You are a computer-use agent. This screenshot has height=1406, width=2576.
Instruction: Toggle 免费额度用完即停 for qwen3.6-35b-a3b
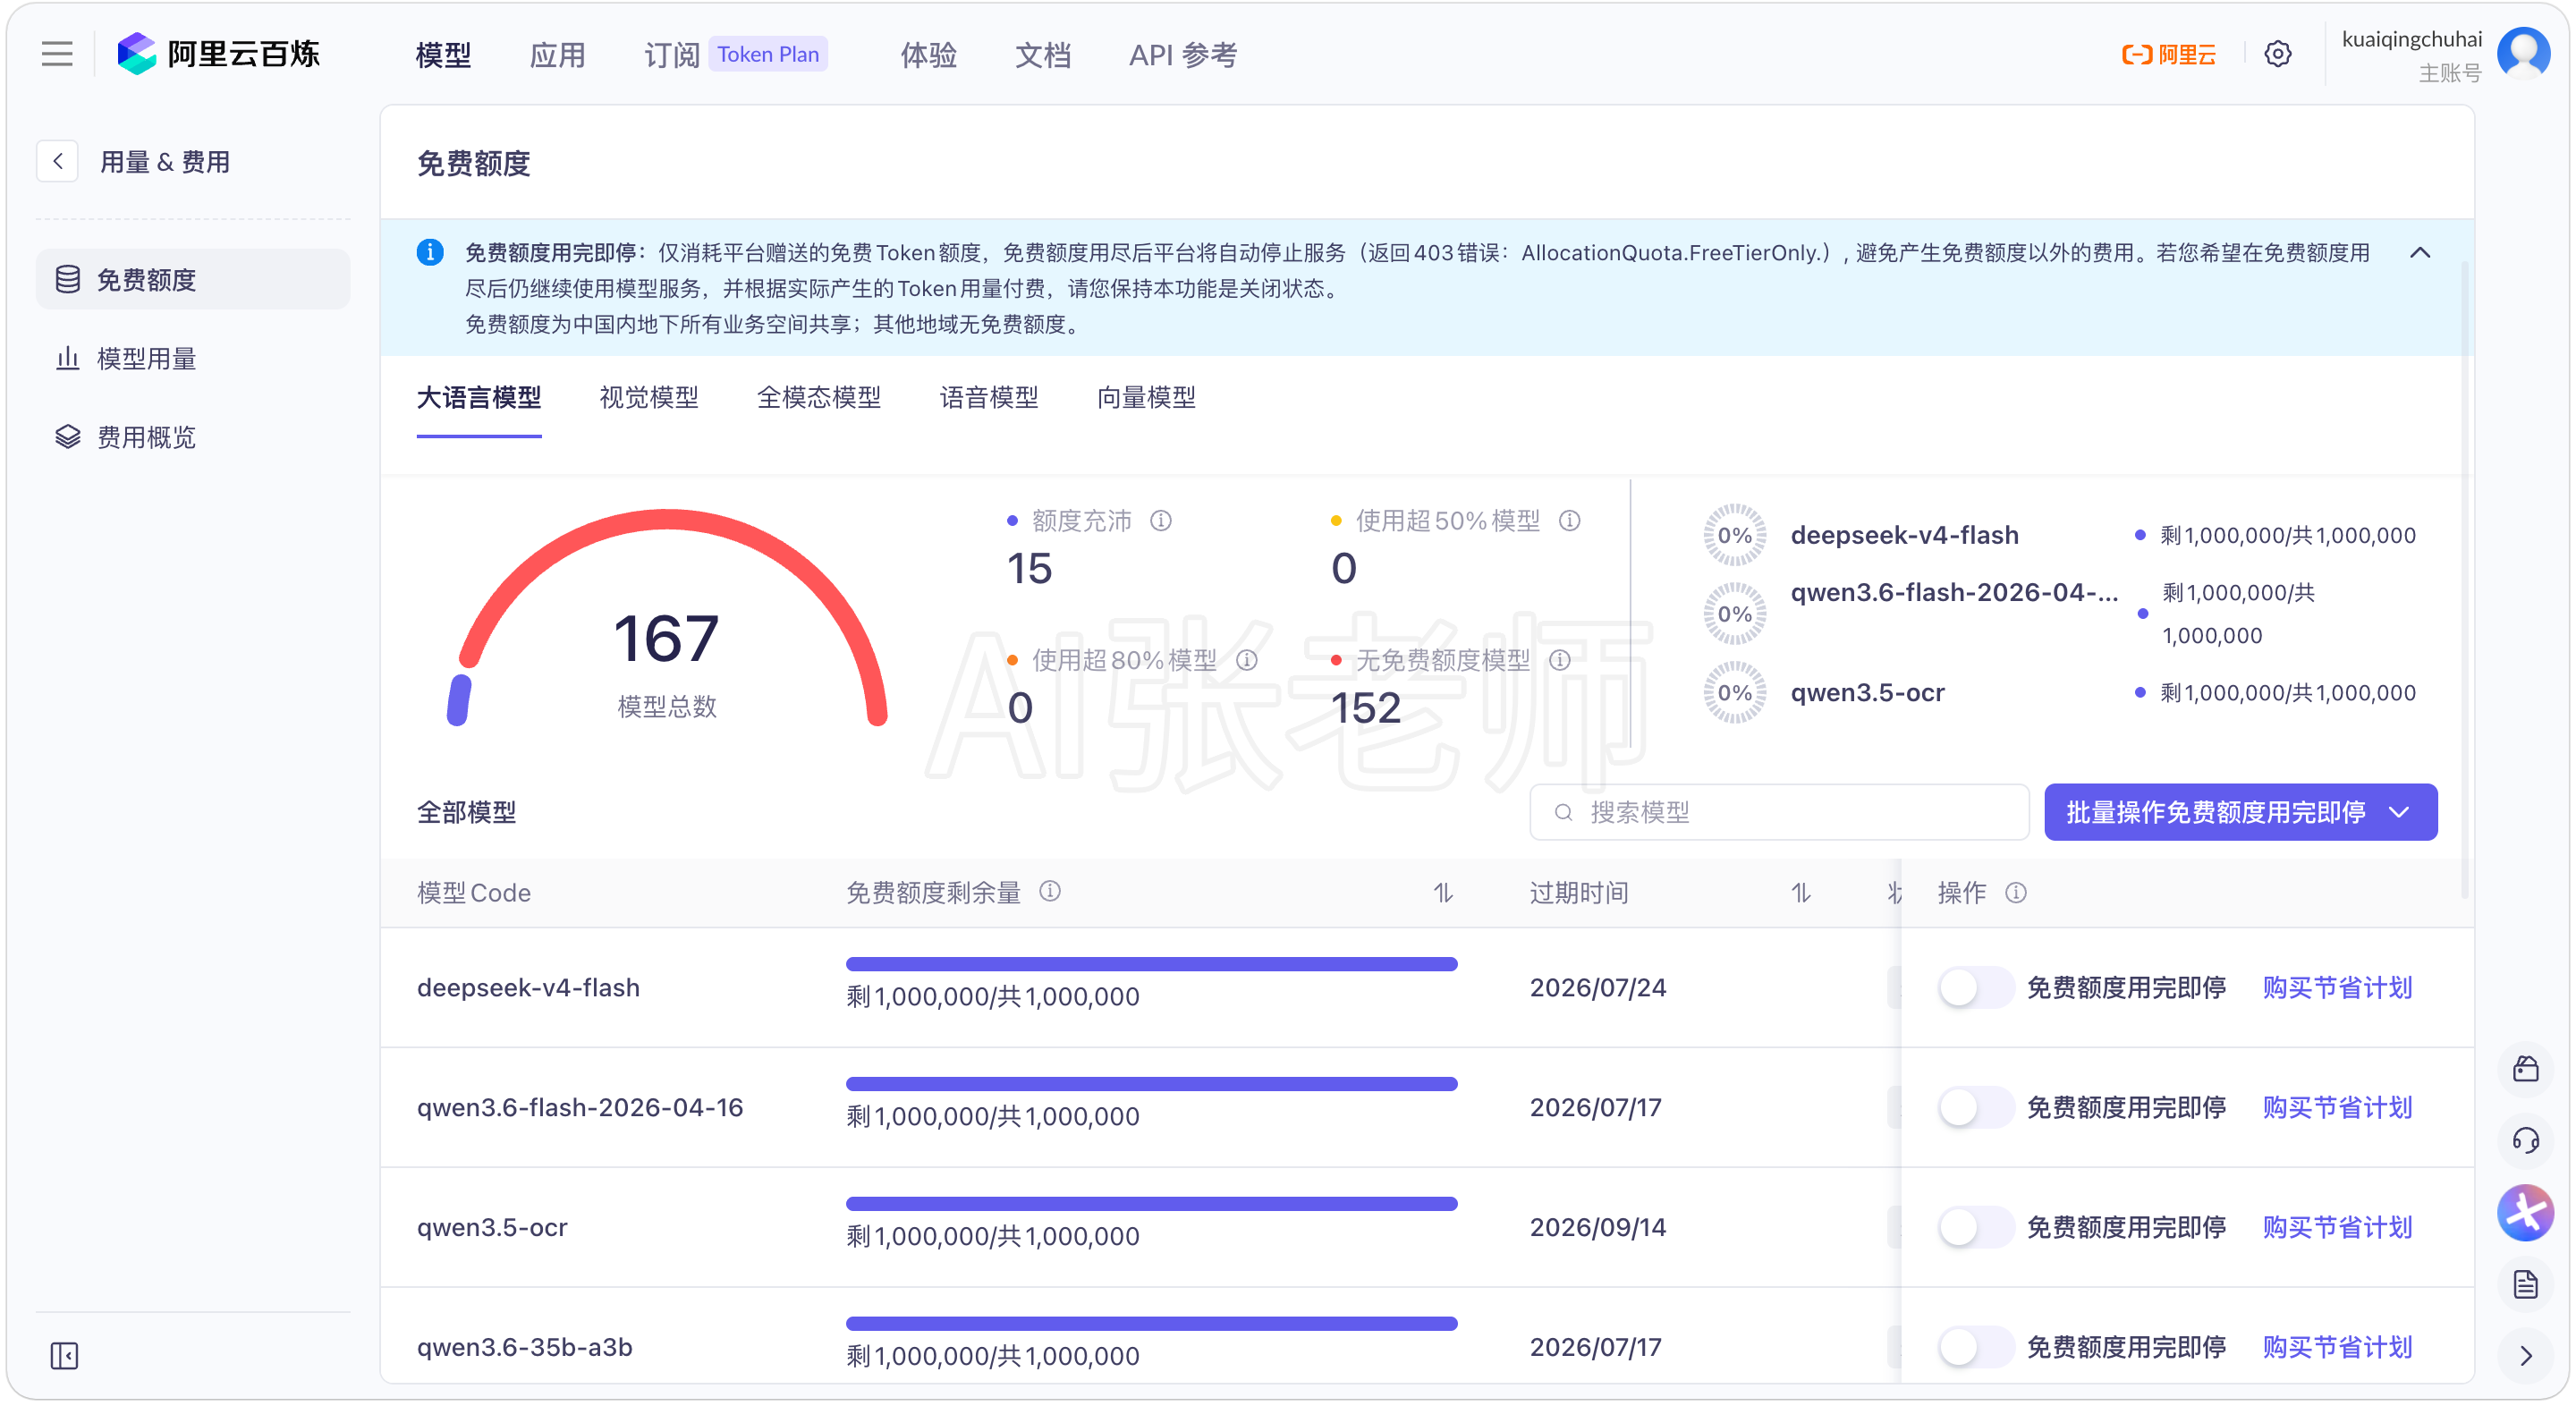(1974, 1346)
